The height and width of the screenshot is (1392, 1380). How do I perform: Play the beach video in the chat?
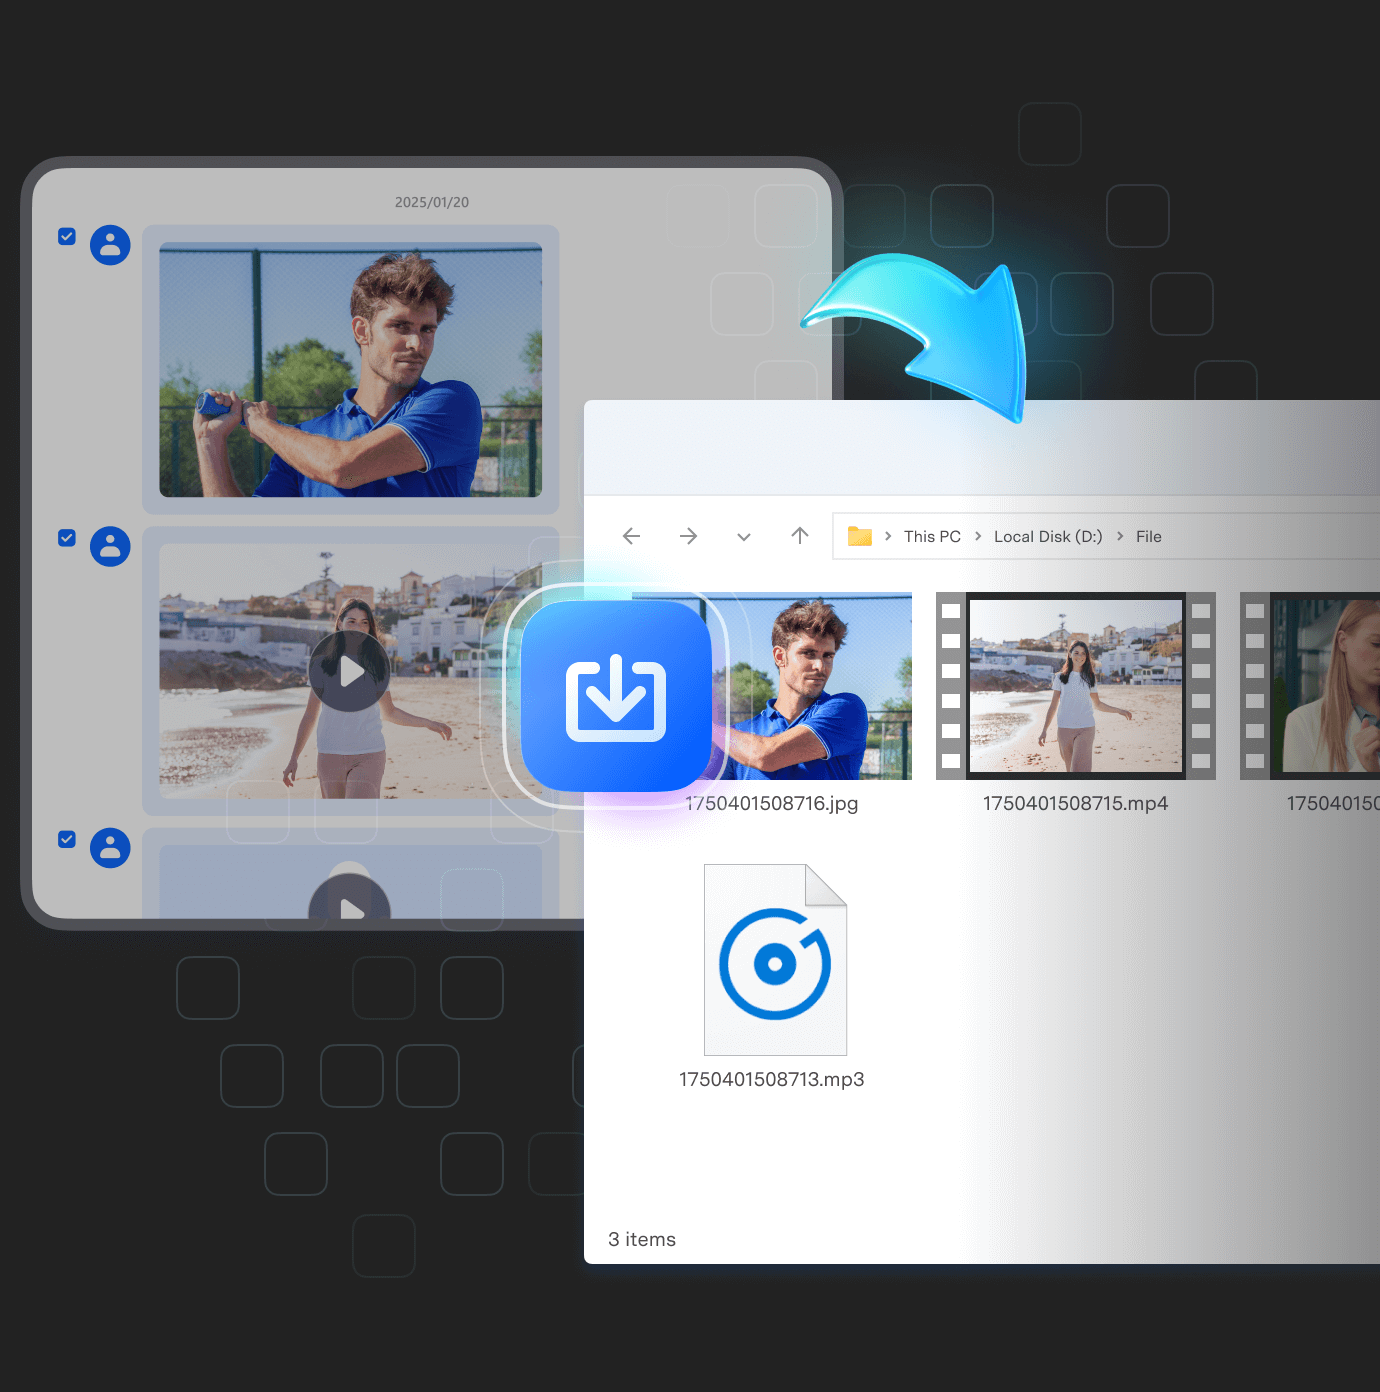350,671
